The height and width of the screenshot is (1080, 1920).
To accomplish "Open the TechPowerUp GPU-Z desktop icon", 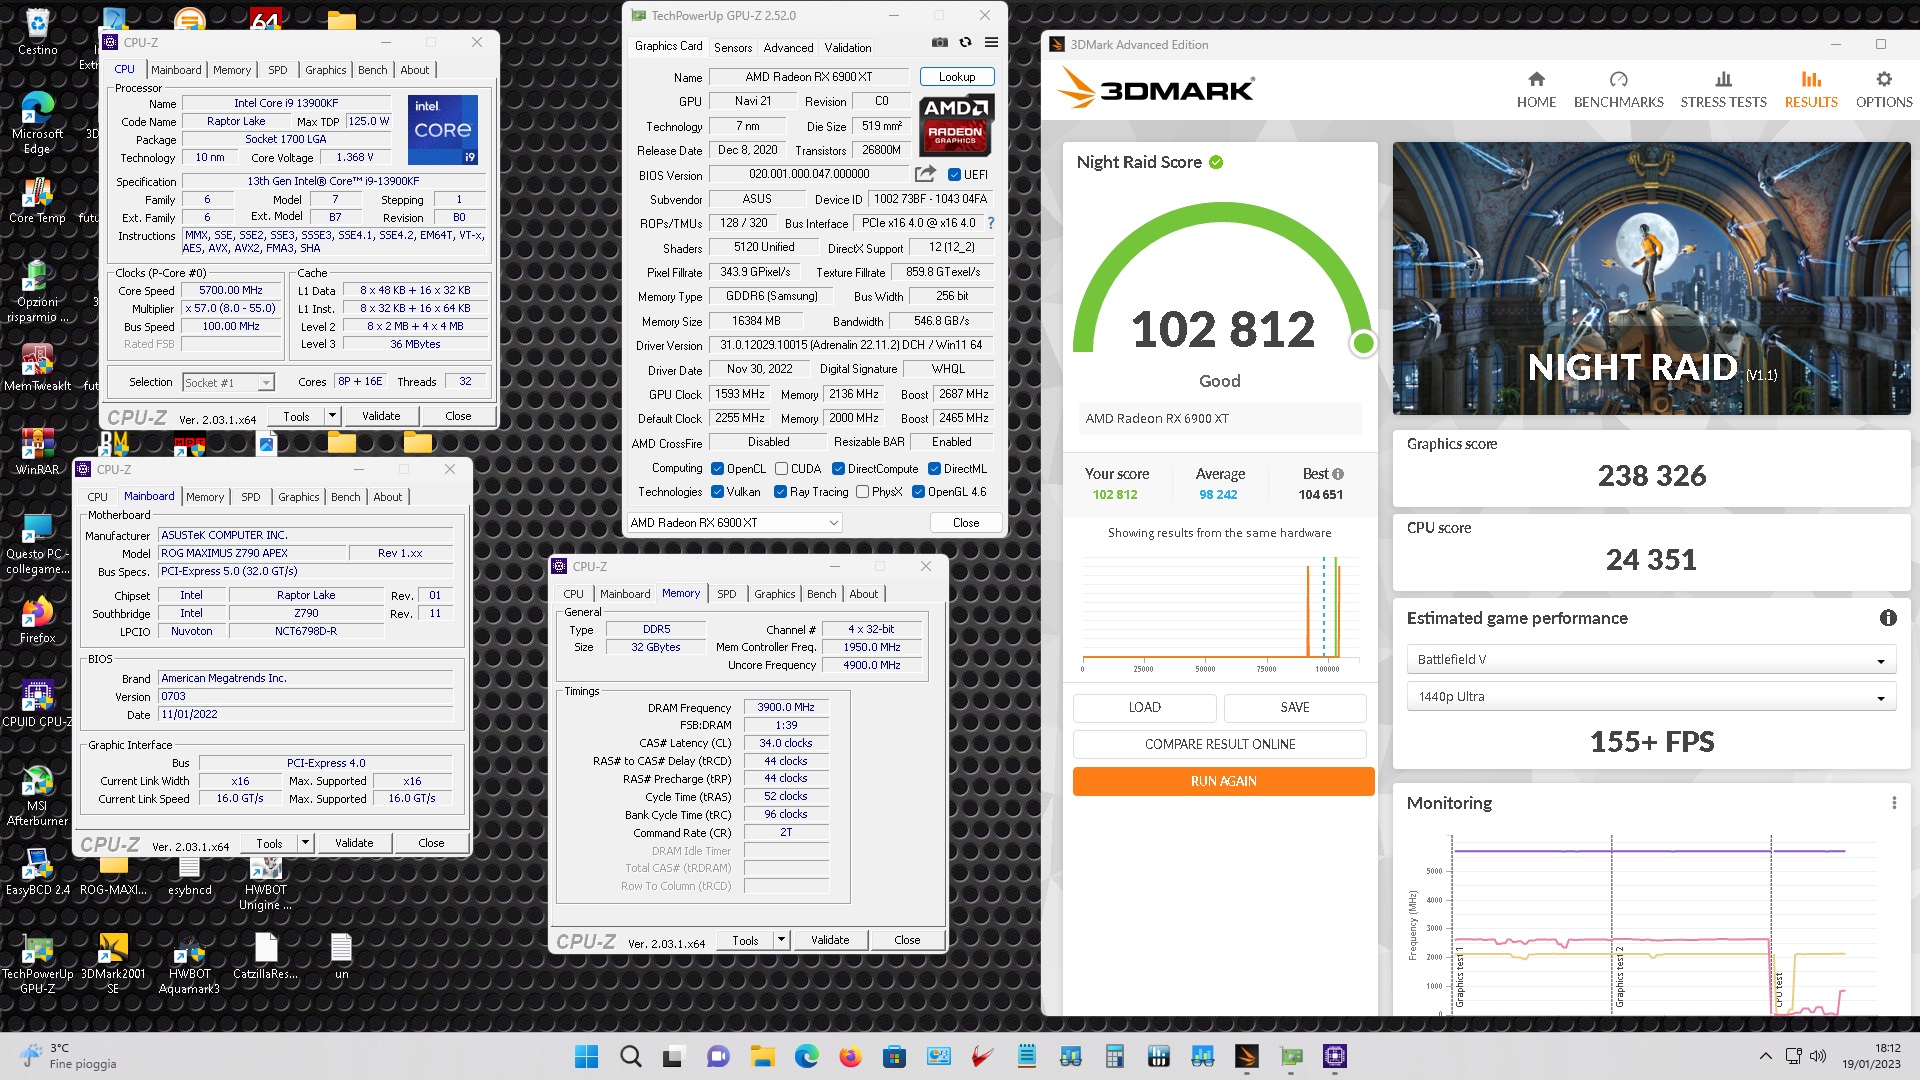I will click(x=37, y=964).
